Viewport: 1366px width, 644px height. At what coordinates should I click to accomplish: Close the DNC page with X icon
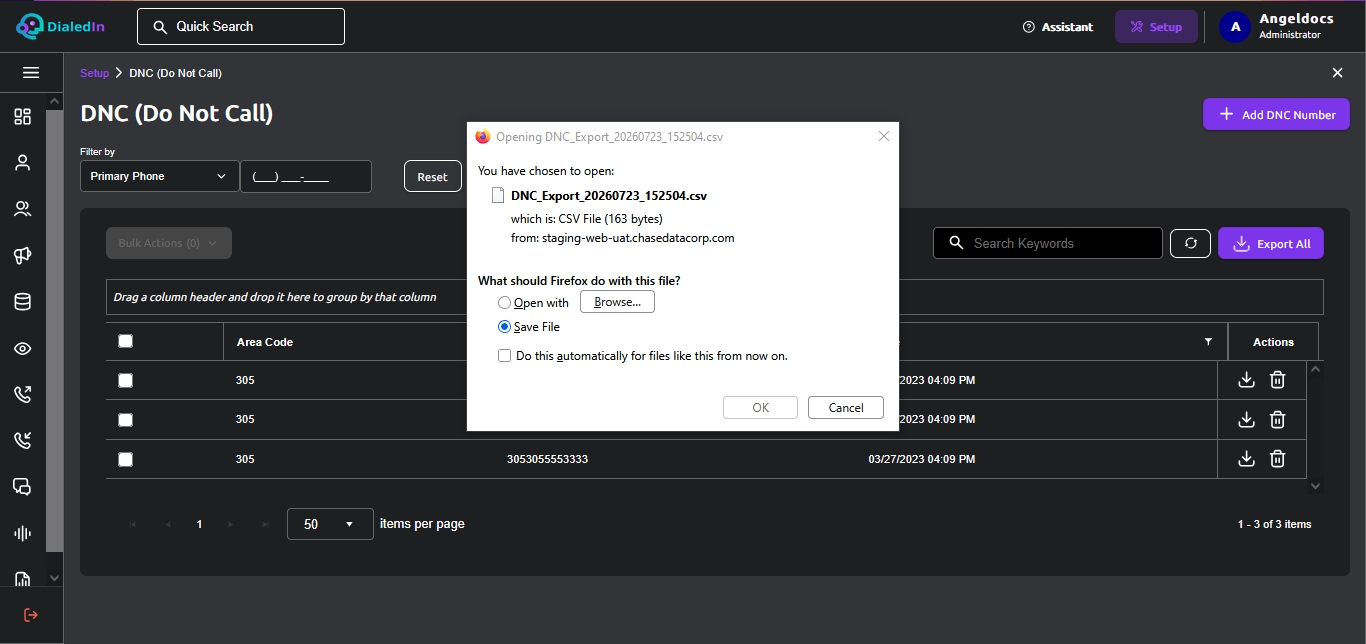(x=1338, y=73)
